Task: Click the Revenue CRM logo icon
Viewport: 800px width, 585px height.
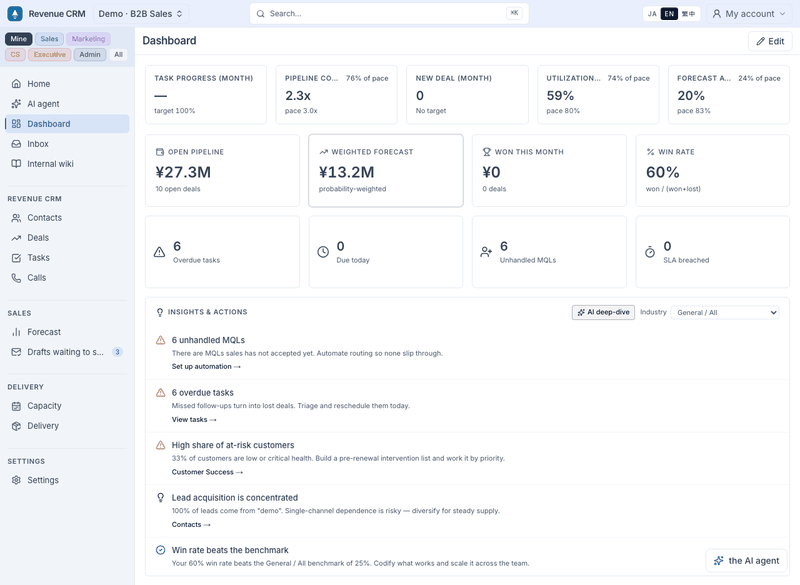Action: click(15, 14)
